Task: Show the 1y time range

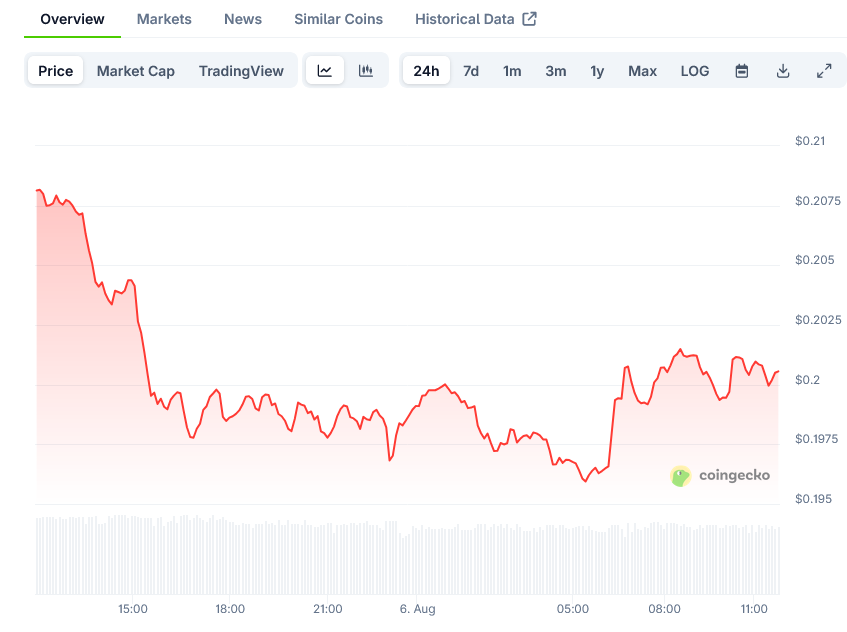Action: [x=597, y=71]
